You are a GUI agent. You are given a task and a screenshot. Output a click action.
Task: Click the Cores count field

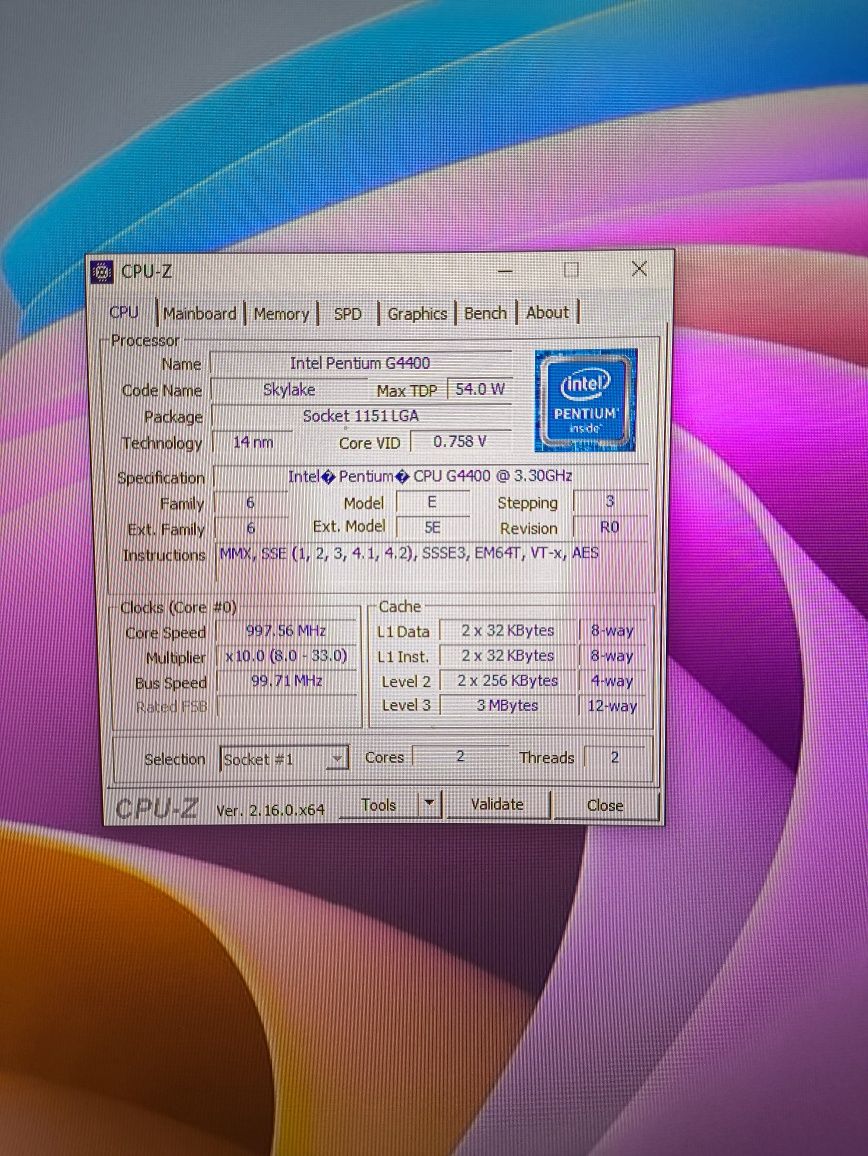click(x=460, y=756)
